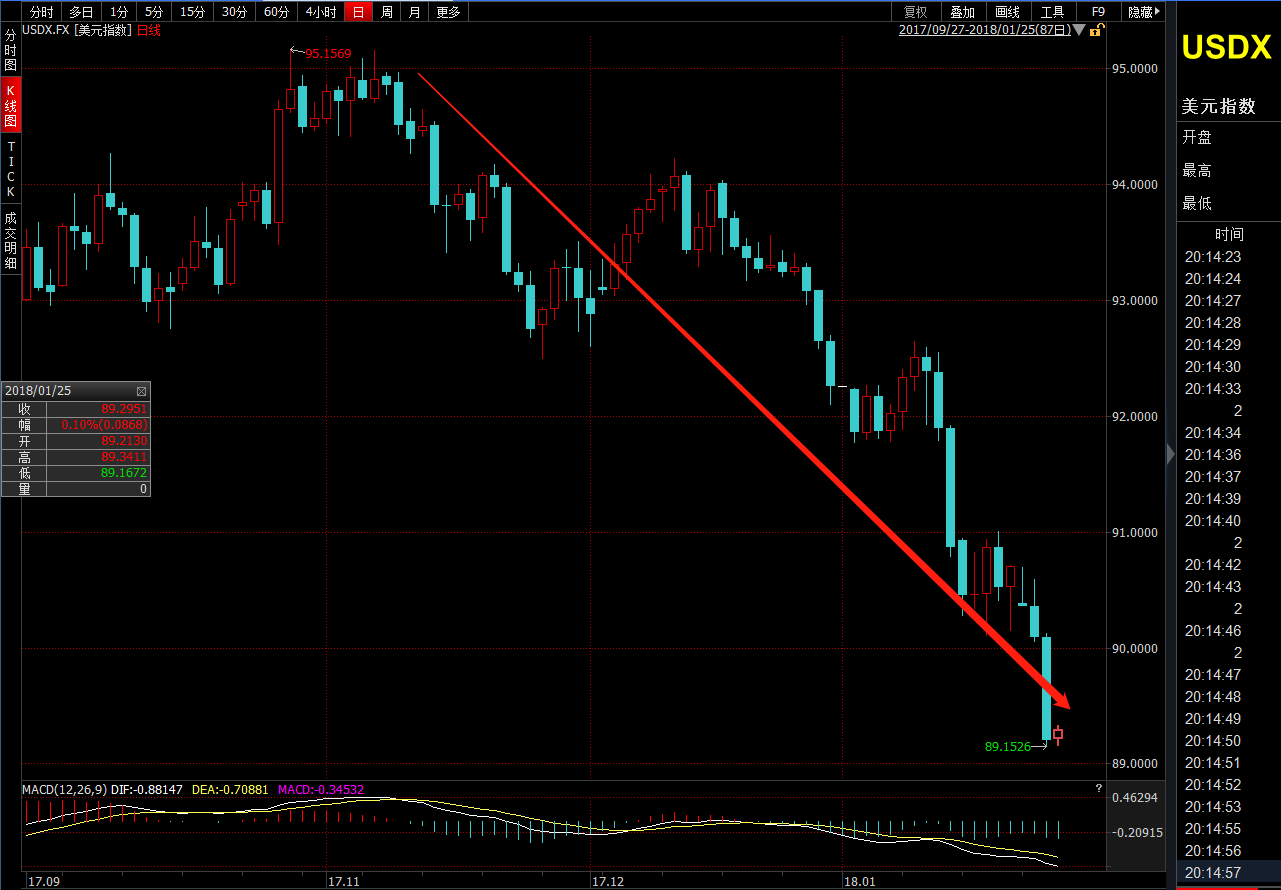Collapse the right panel with the splitter arrow
The image size is (1281, 890).
pyautogui.click(x=1171, y=454)
